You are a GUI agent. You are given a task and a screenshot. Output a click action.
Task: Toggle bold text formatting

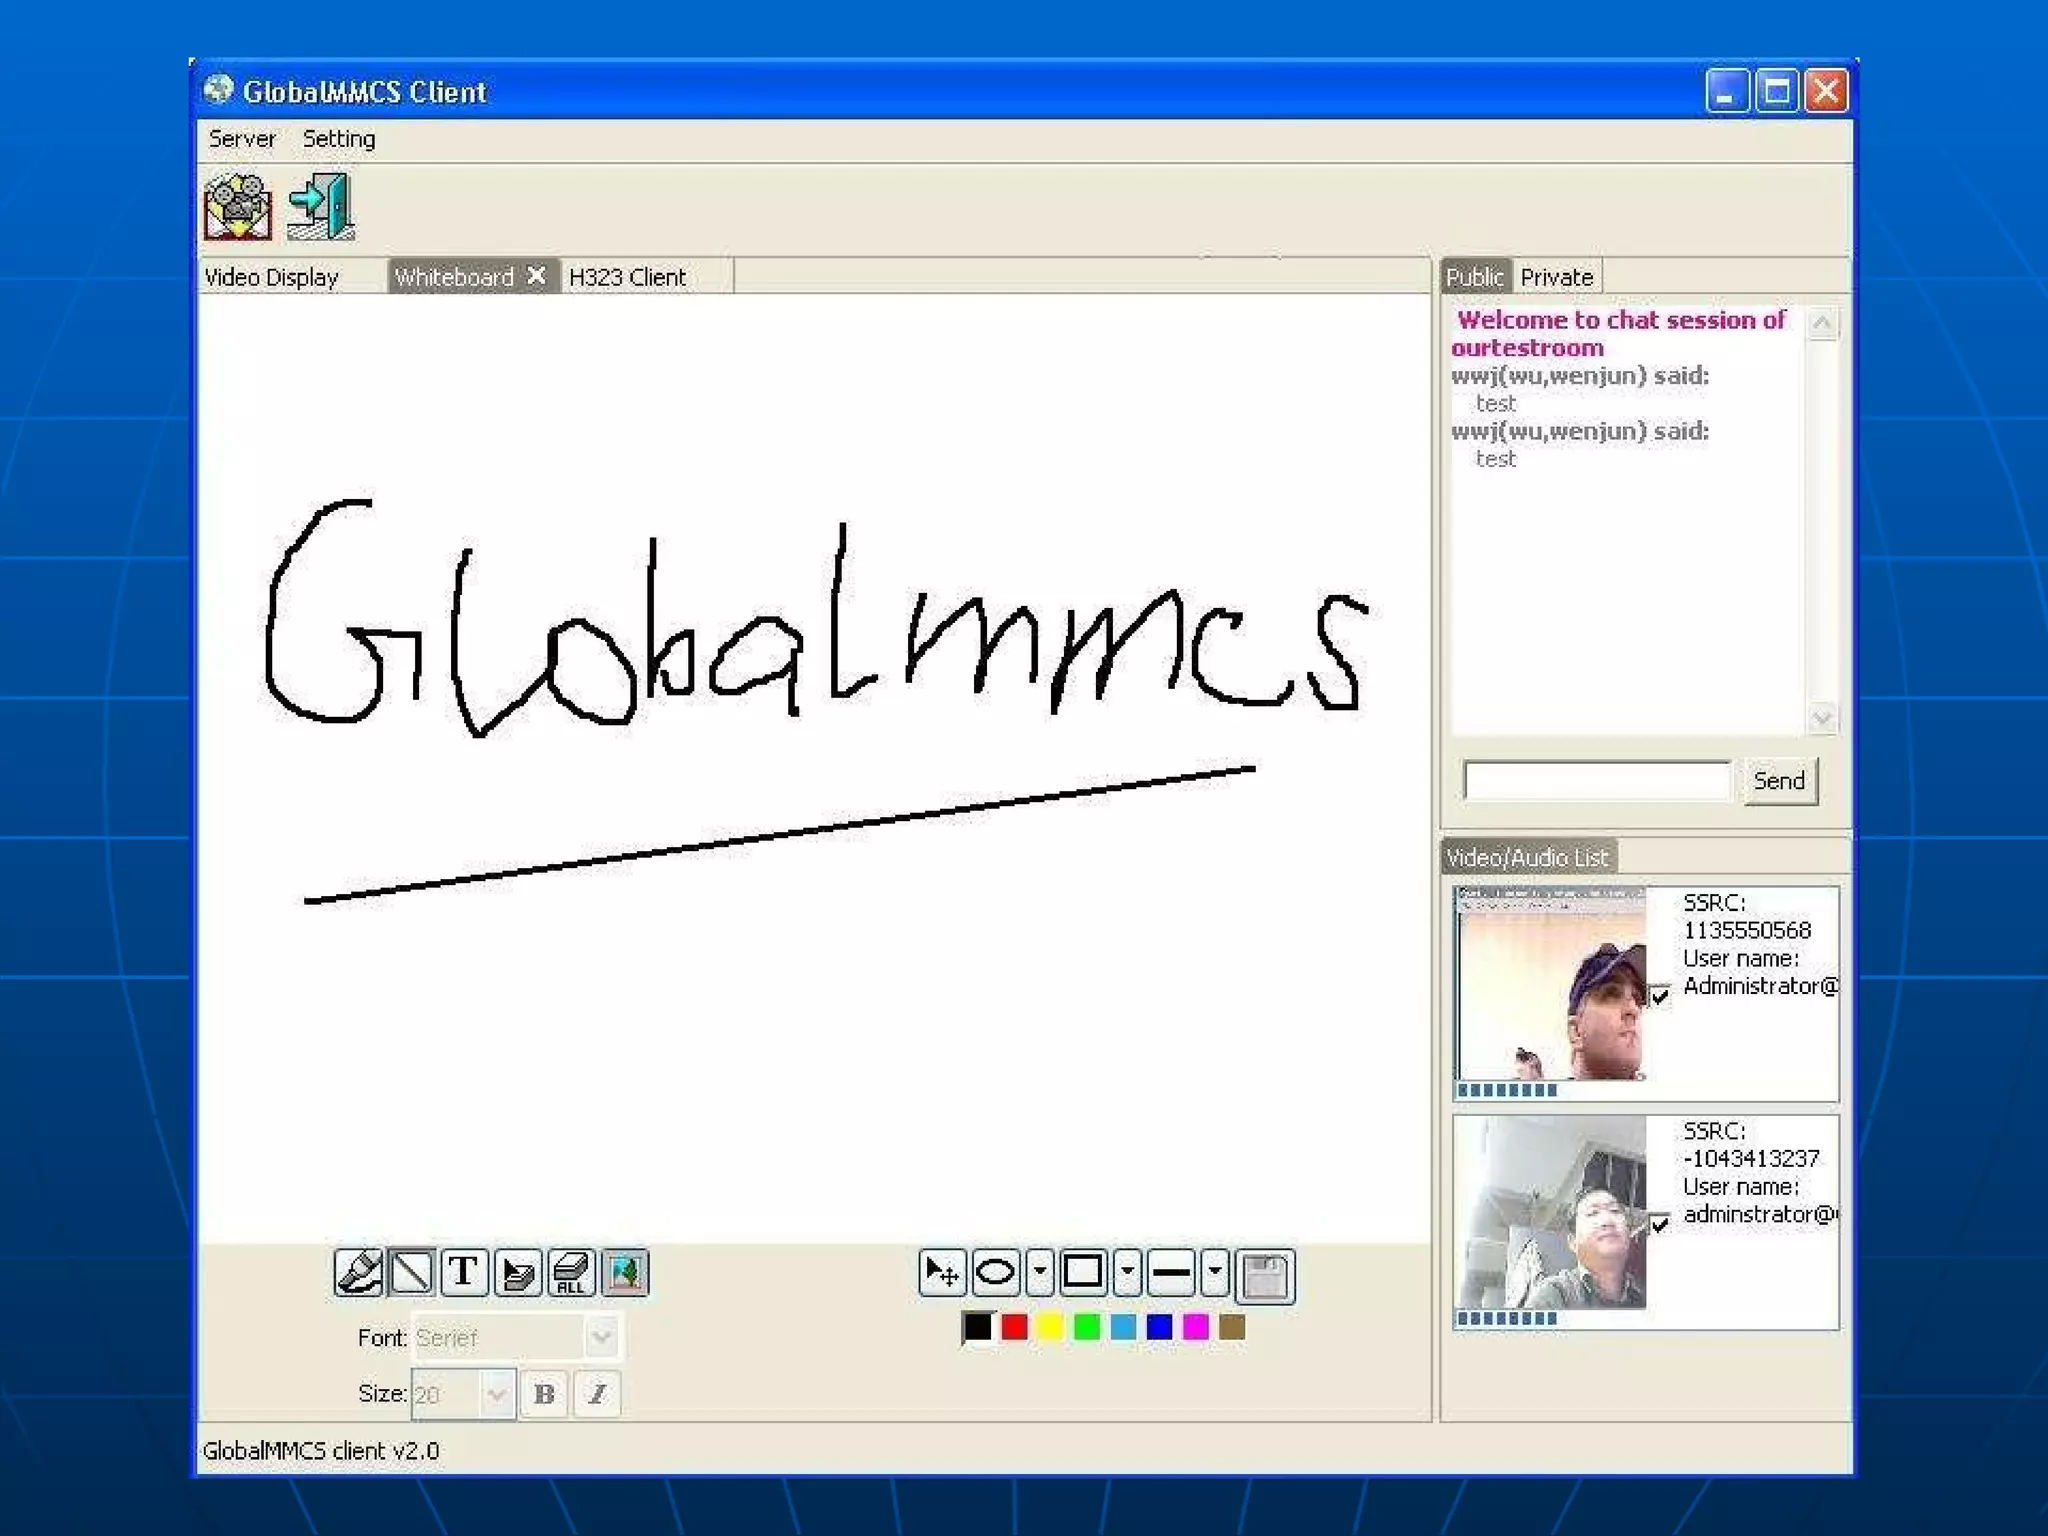(544, 1394)
